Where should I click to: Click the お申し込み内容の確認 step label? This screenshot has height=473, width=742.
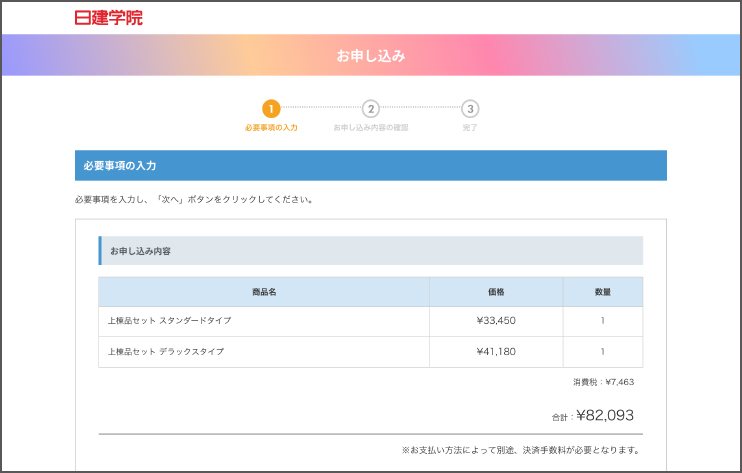[x=371, y=128]
